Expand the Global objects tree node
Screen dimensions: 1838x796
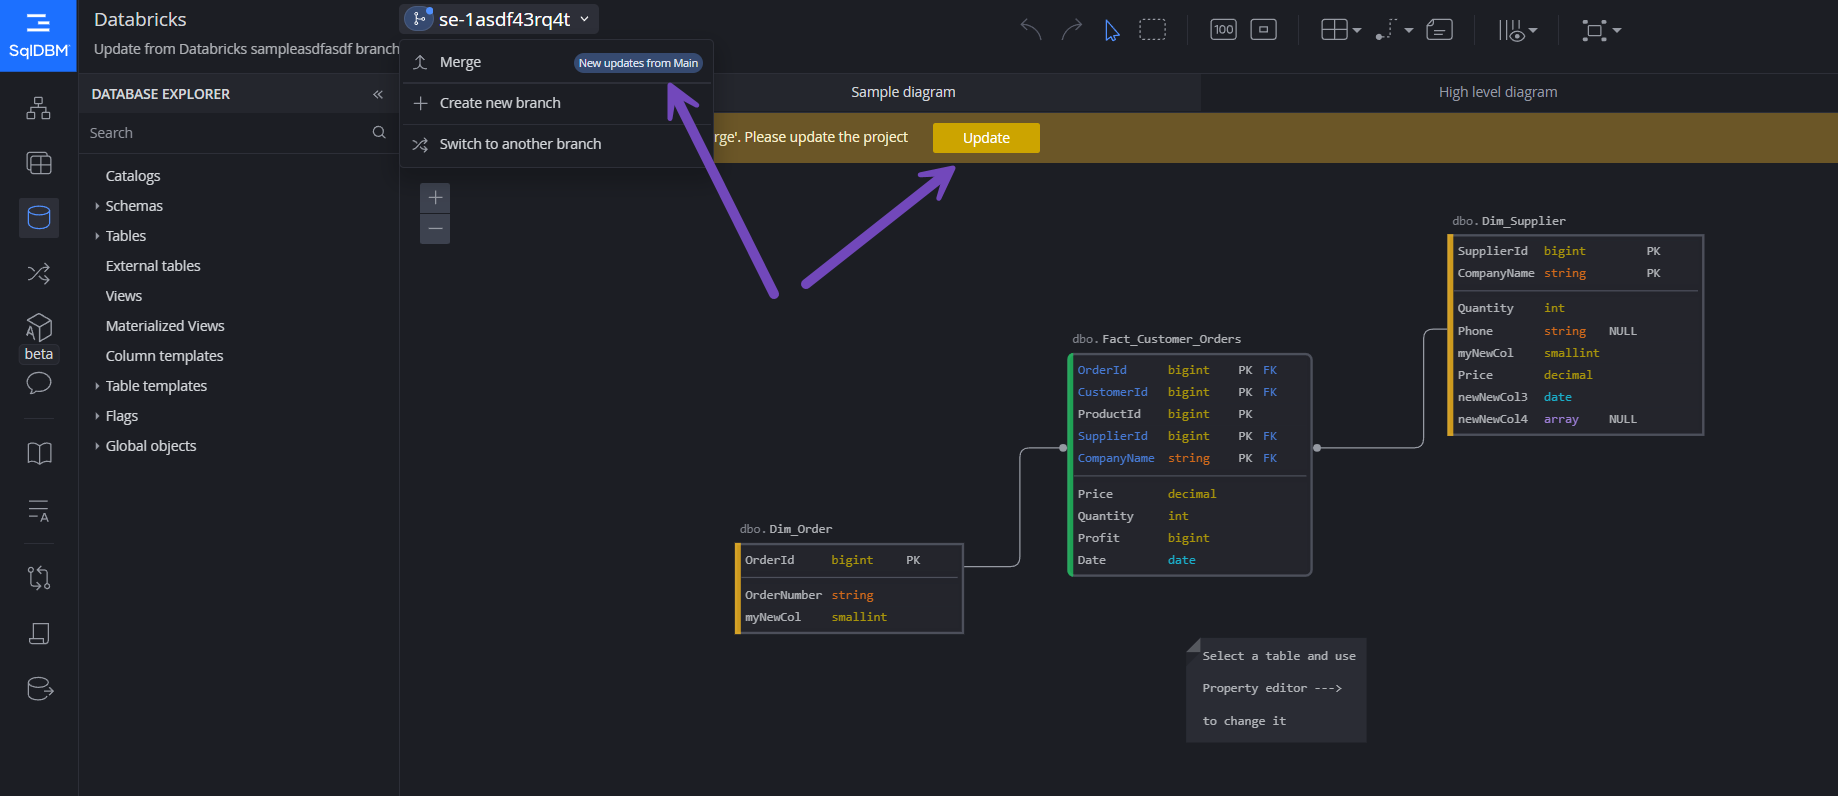coord(97,446)
